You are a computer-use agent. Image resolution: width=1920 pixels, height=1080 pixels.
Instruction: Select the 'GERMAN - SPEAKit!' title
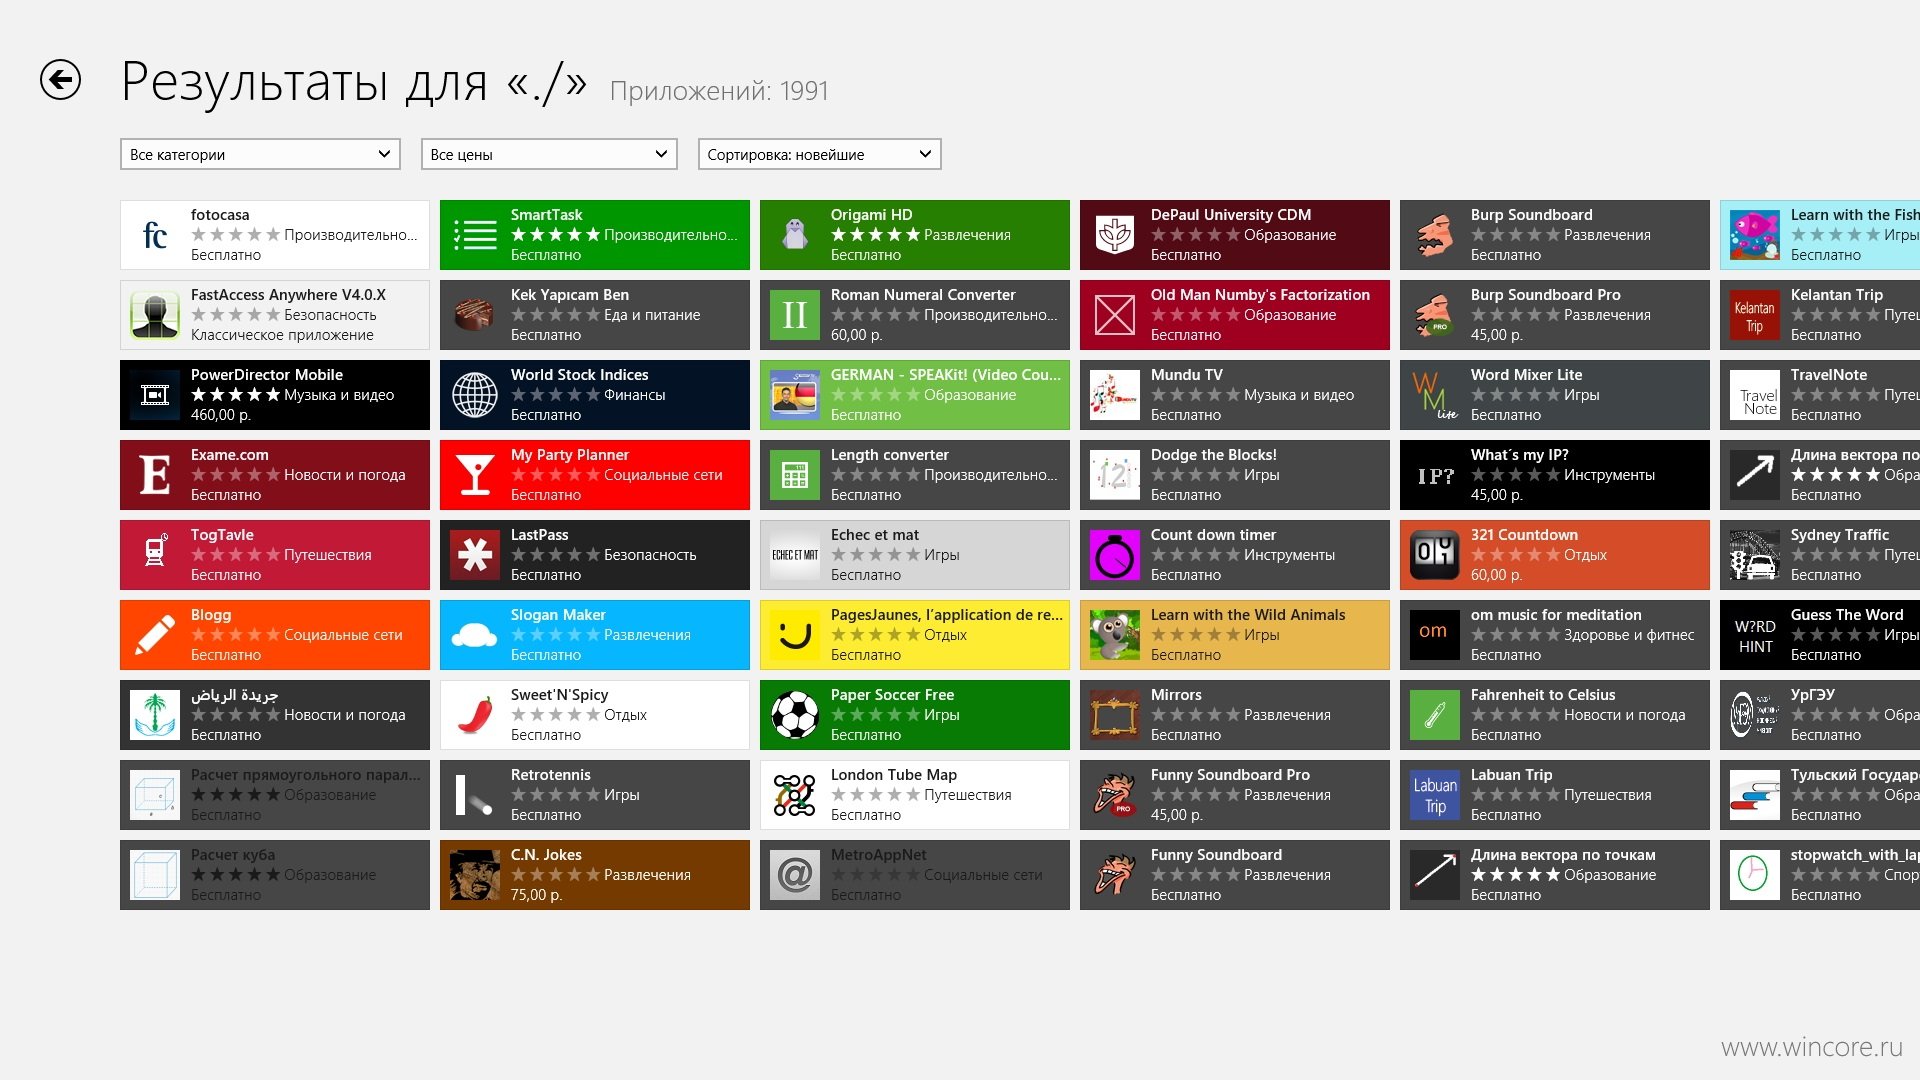click(x=946, y=375)
